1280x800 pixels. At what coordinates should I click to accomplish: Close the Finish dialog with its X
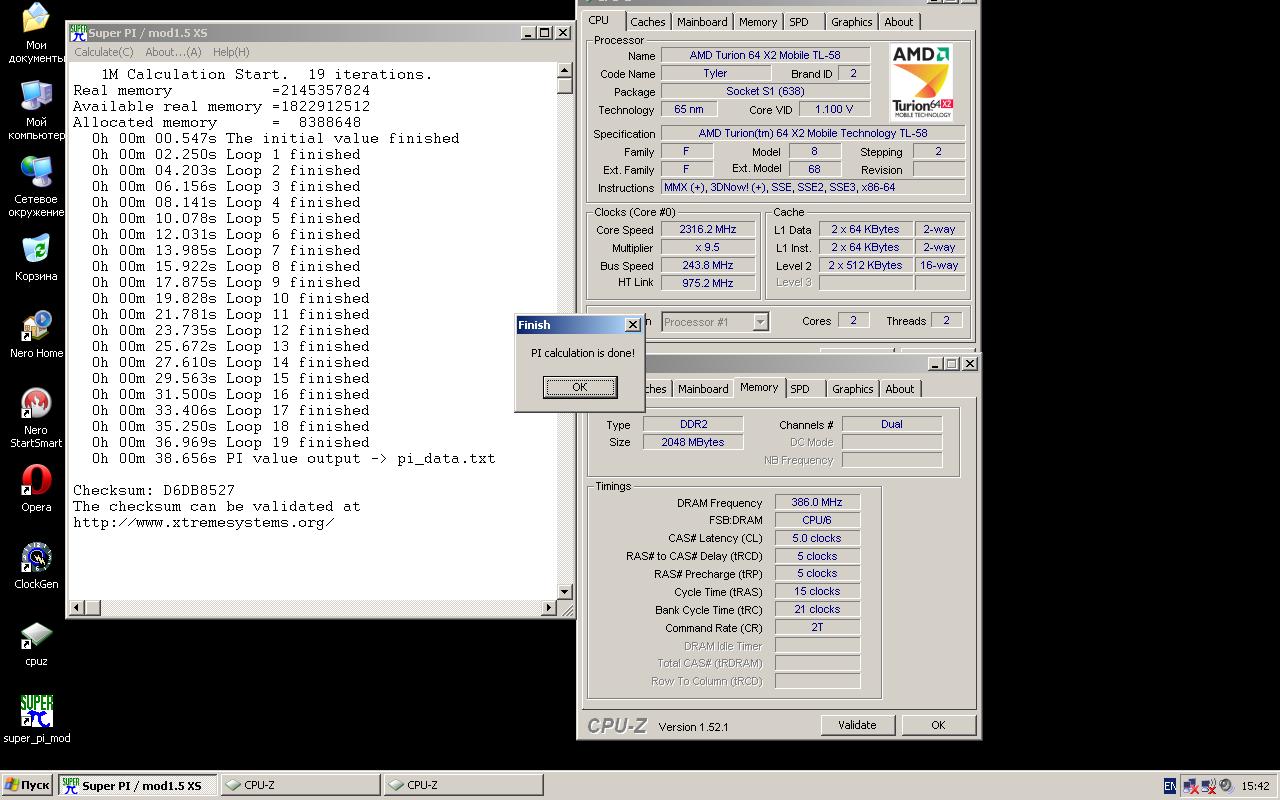632,325
